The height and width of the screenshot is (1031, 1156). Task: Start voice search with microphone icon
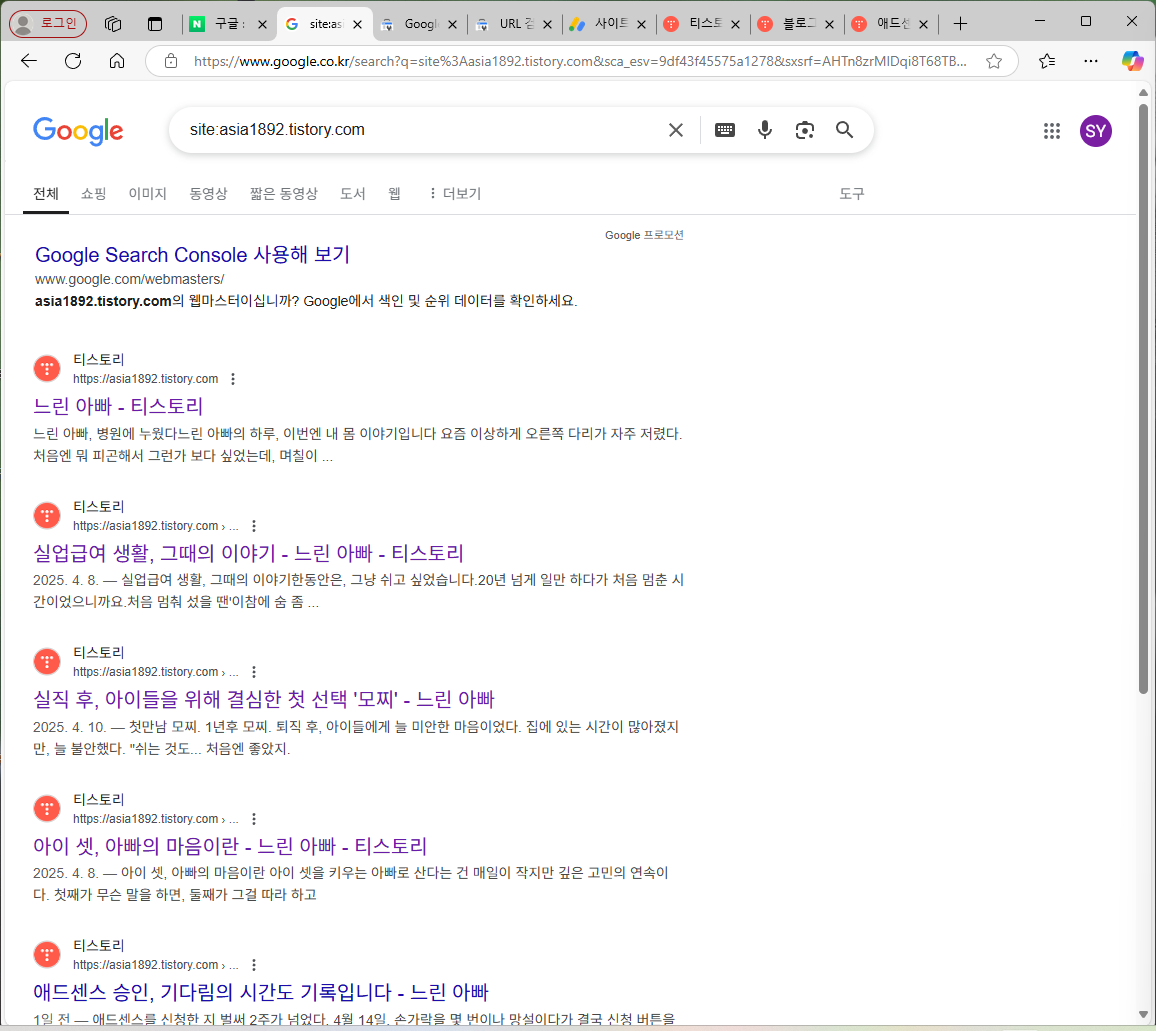[x=765, y=131]
